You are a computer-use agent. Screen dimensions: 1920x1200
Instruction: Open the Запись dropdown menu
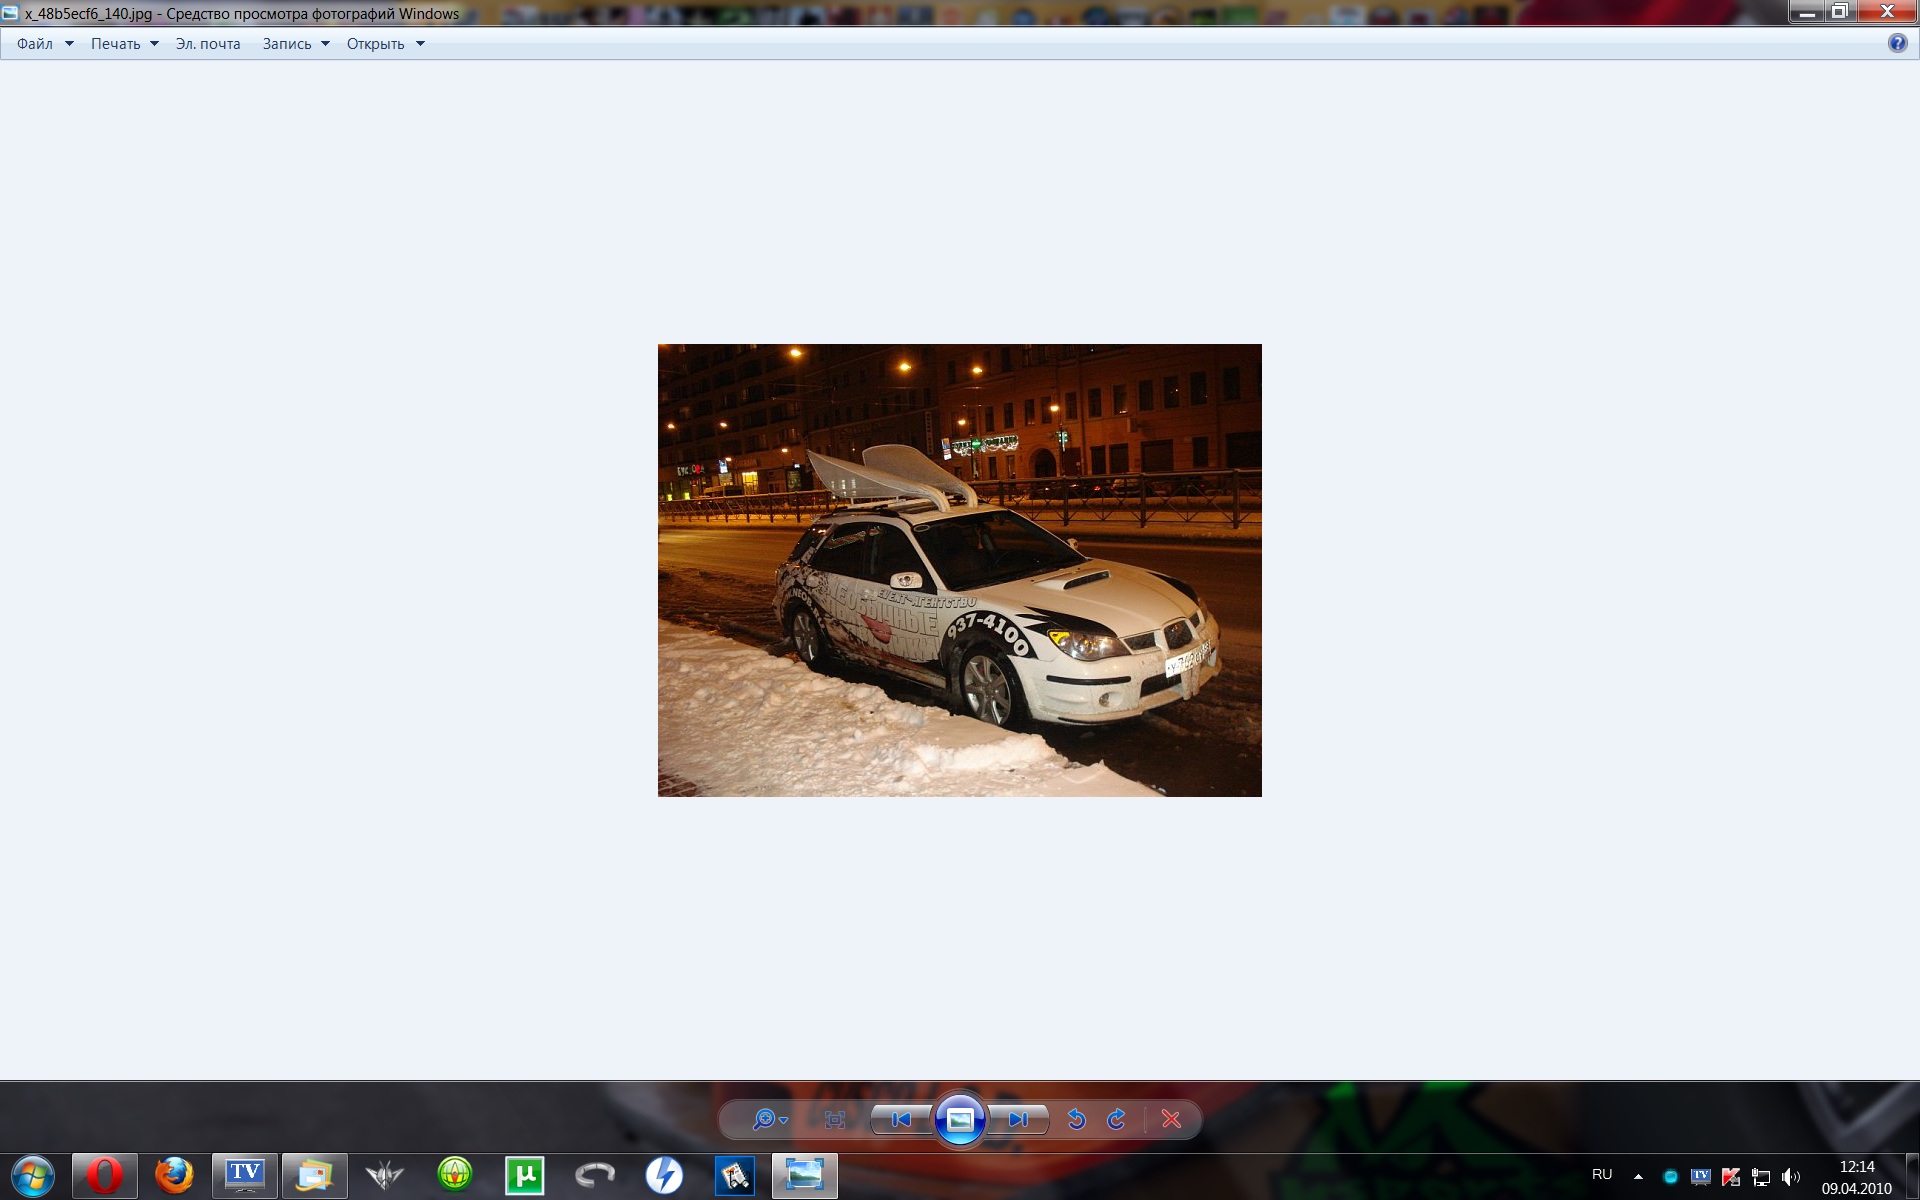[x=295, y=44]
